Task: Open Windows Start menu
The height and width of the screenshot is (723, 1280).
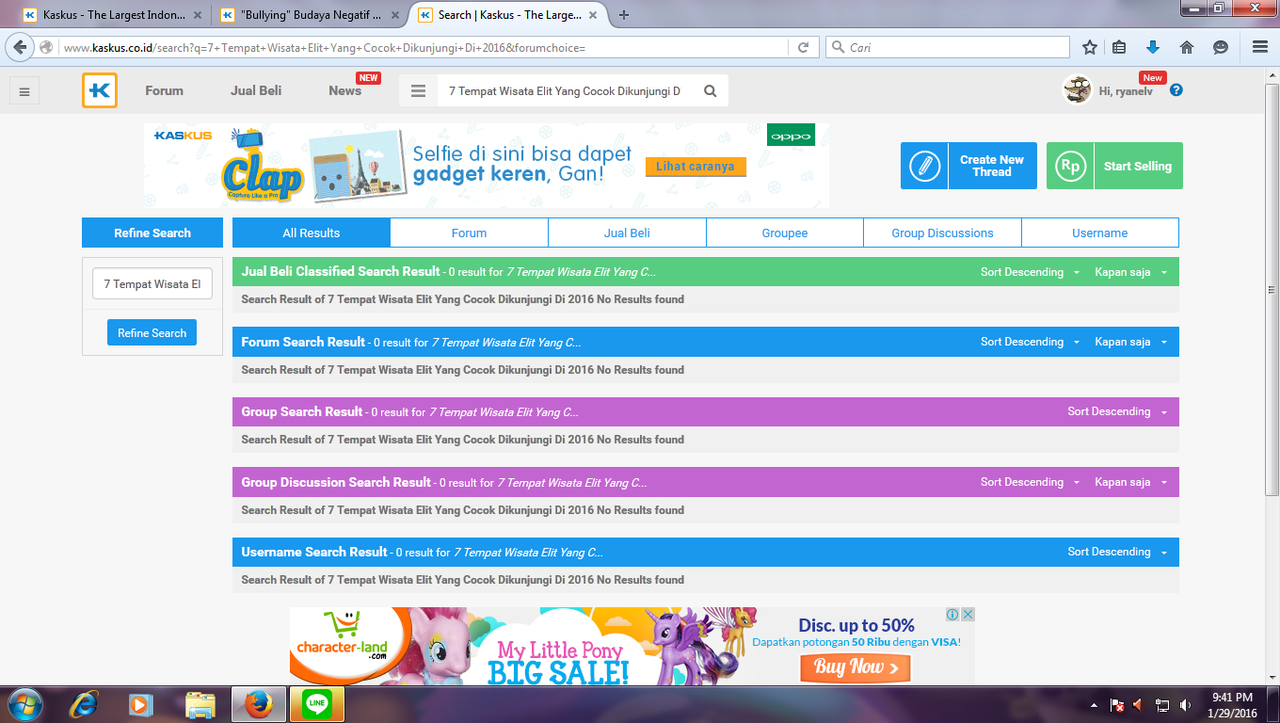Action: 27,704
